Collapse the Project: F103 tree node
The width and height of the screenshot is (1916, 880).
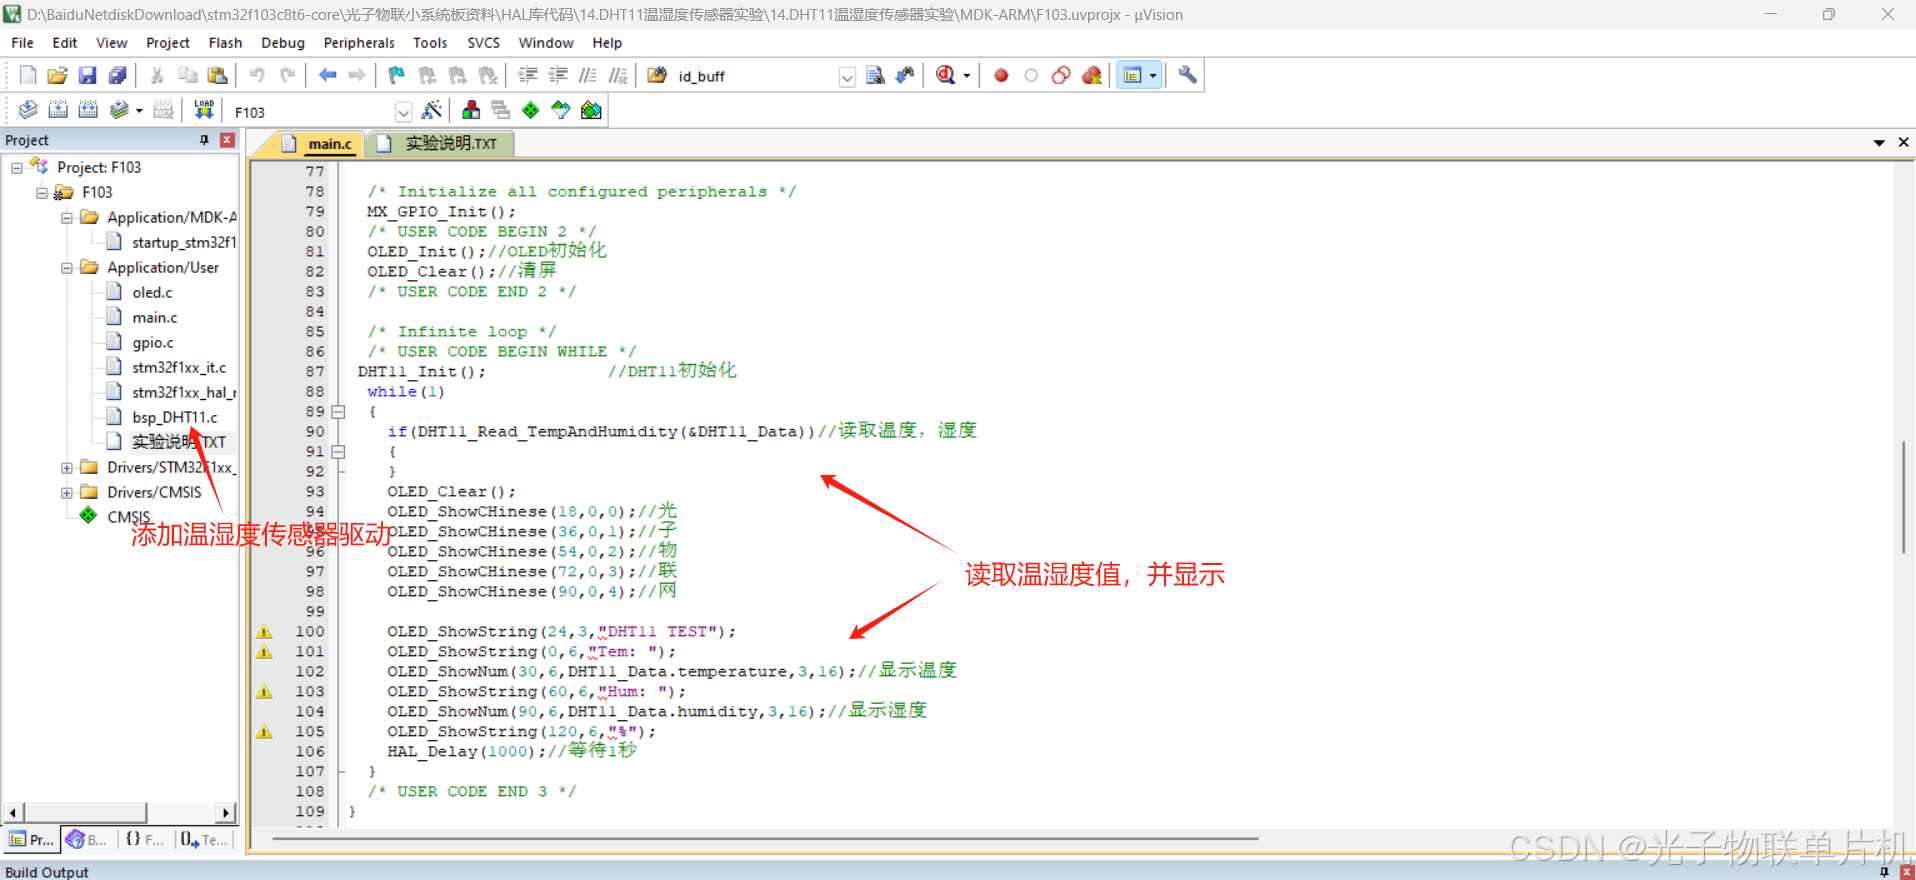(x=17, y=168)
